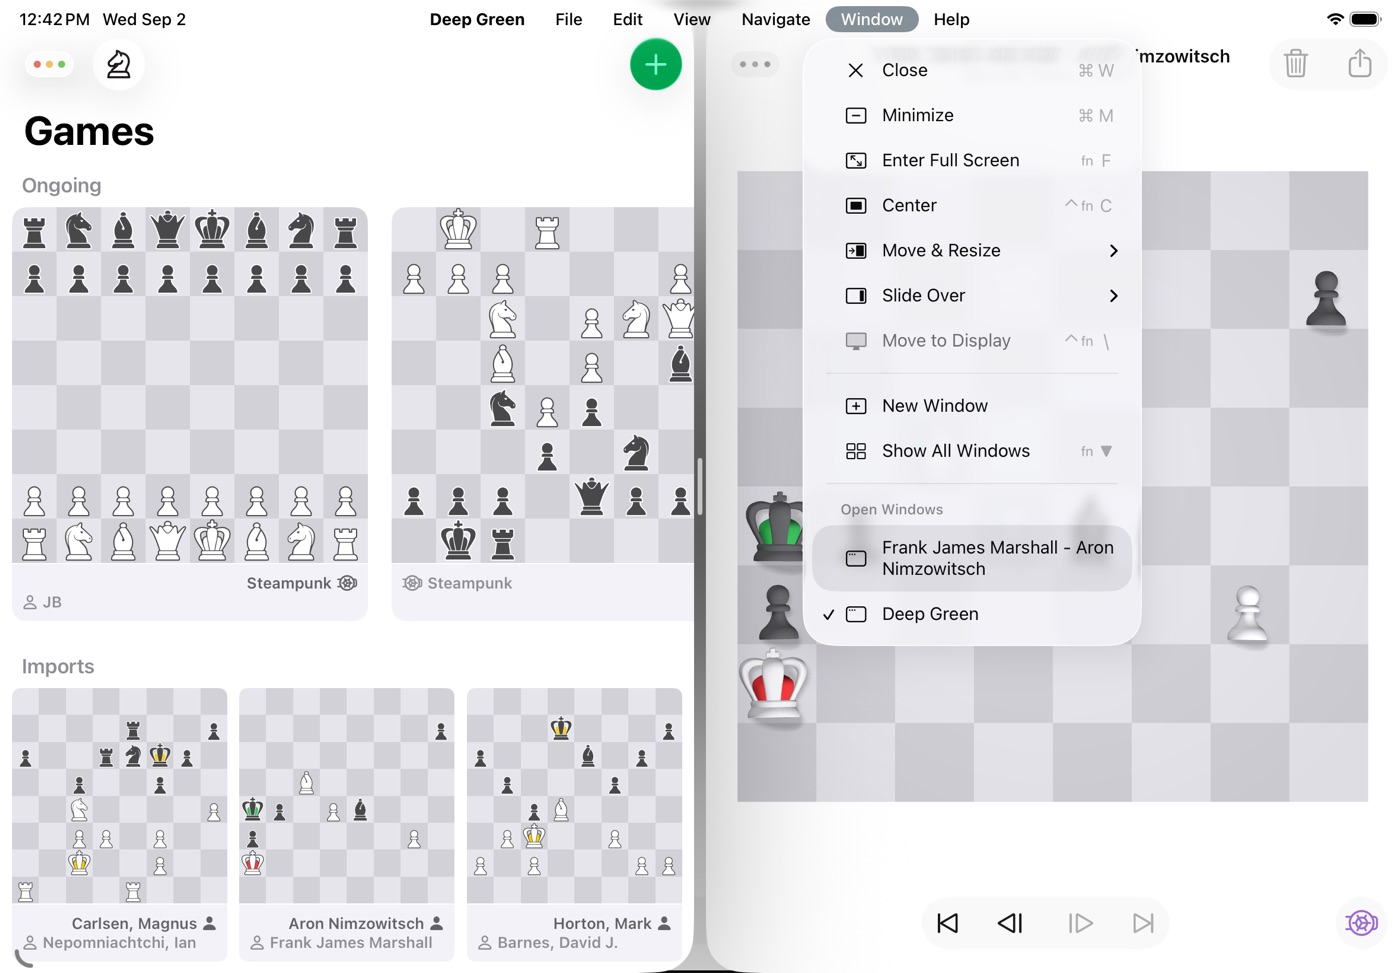
Task: Step forward one move
Action: pos(1080,923)
